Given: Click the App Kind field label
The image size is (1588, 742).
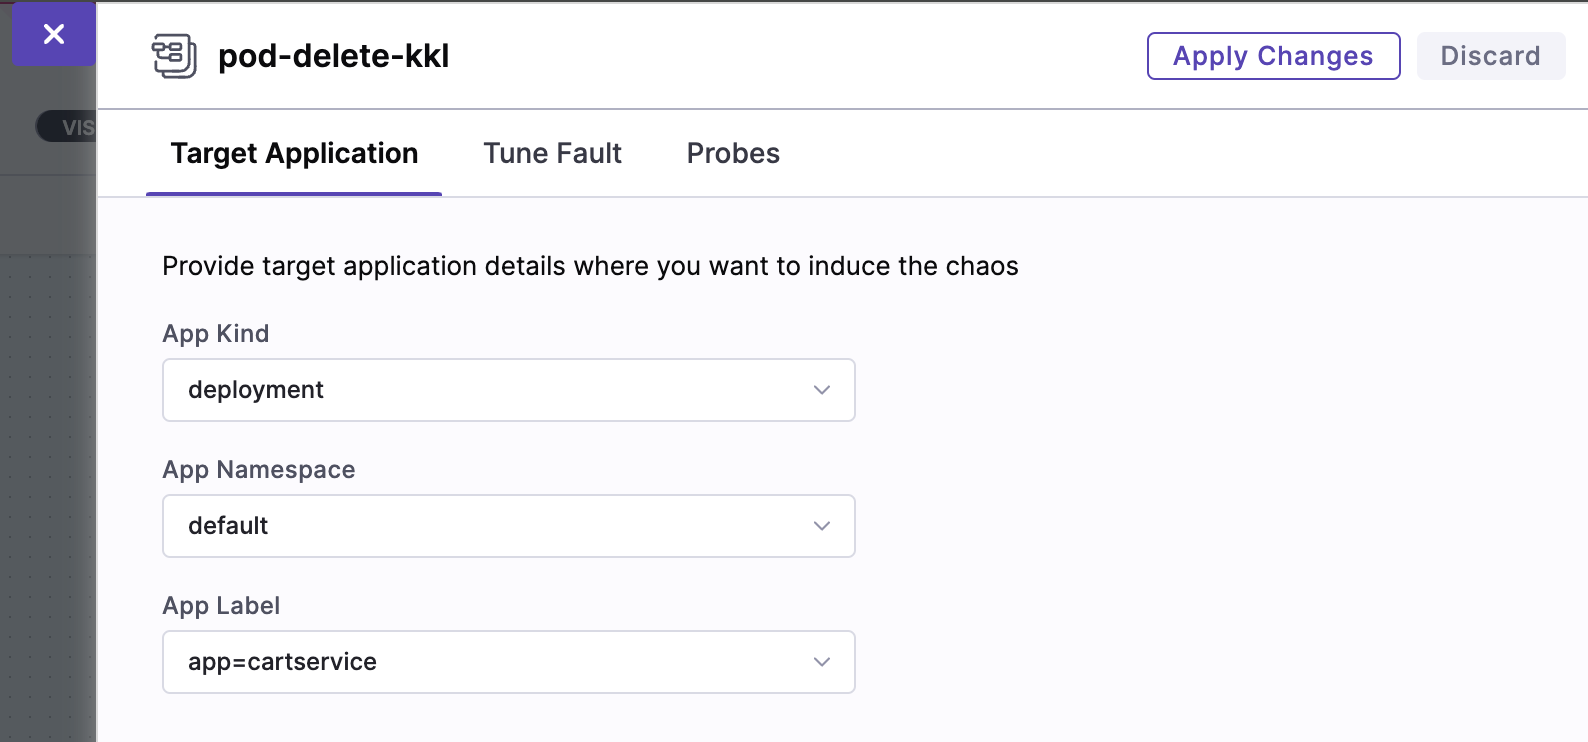Looking at the screenshot, I should (216, 334).
